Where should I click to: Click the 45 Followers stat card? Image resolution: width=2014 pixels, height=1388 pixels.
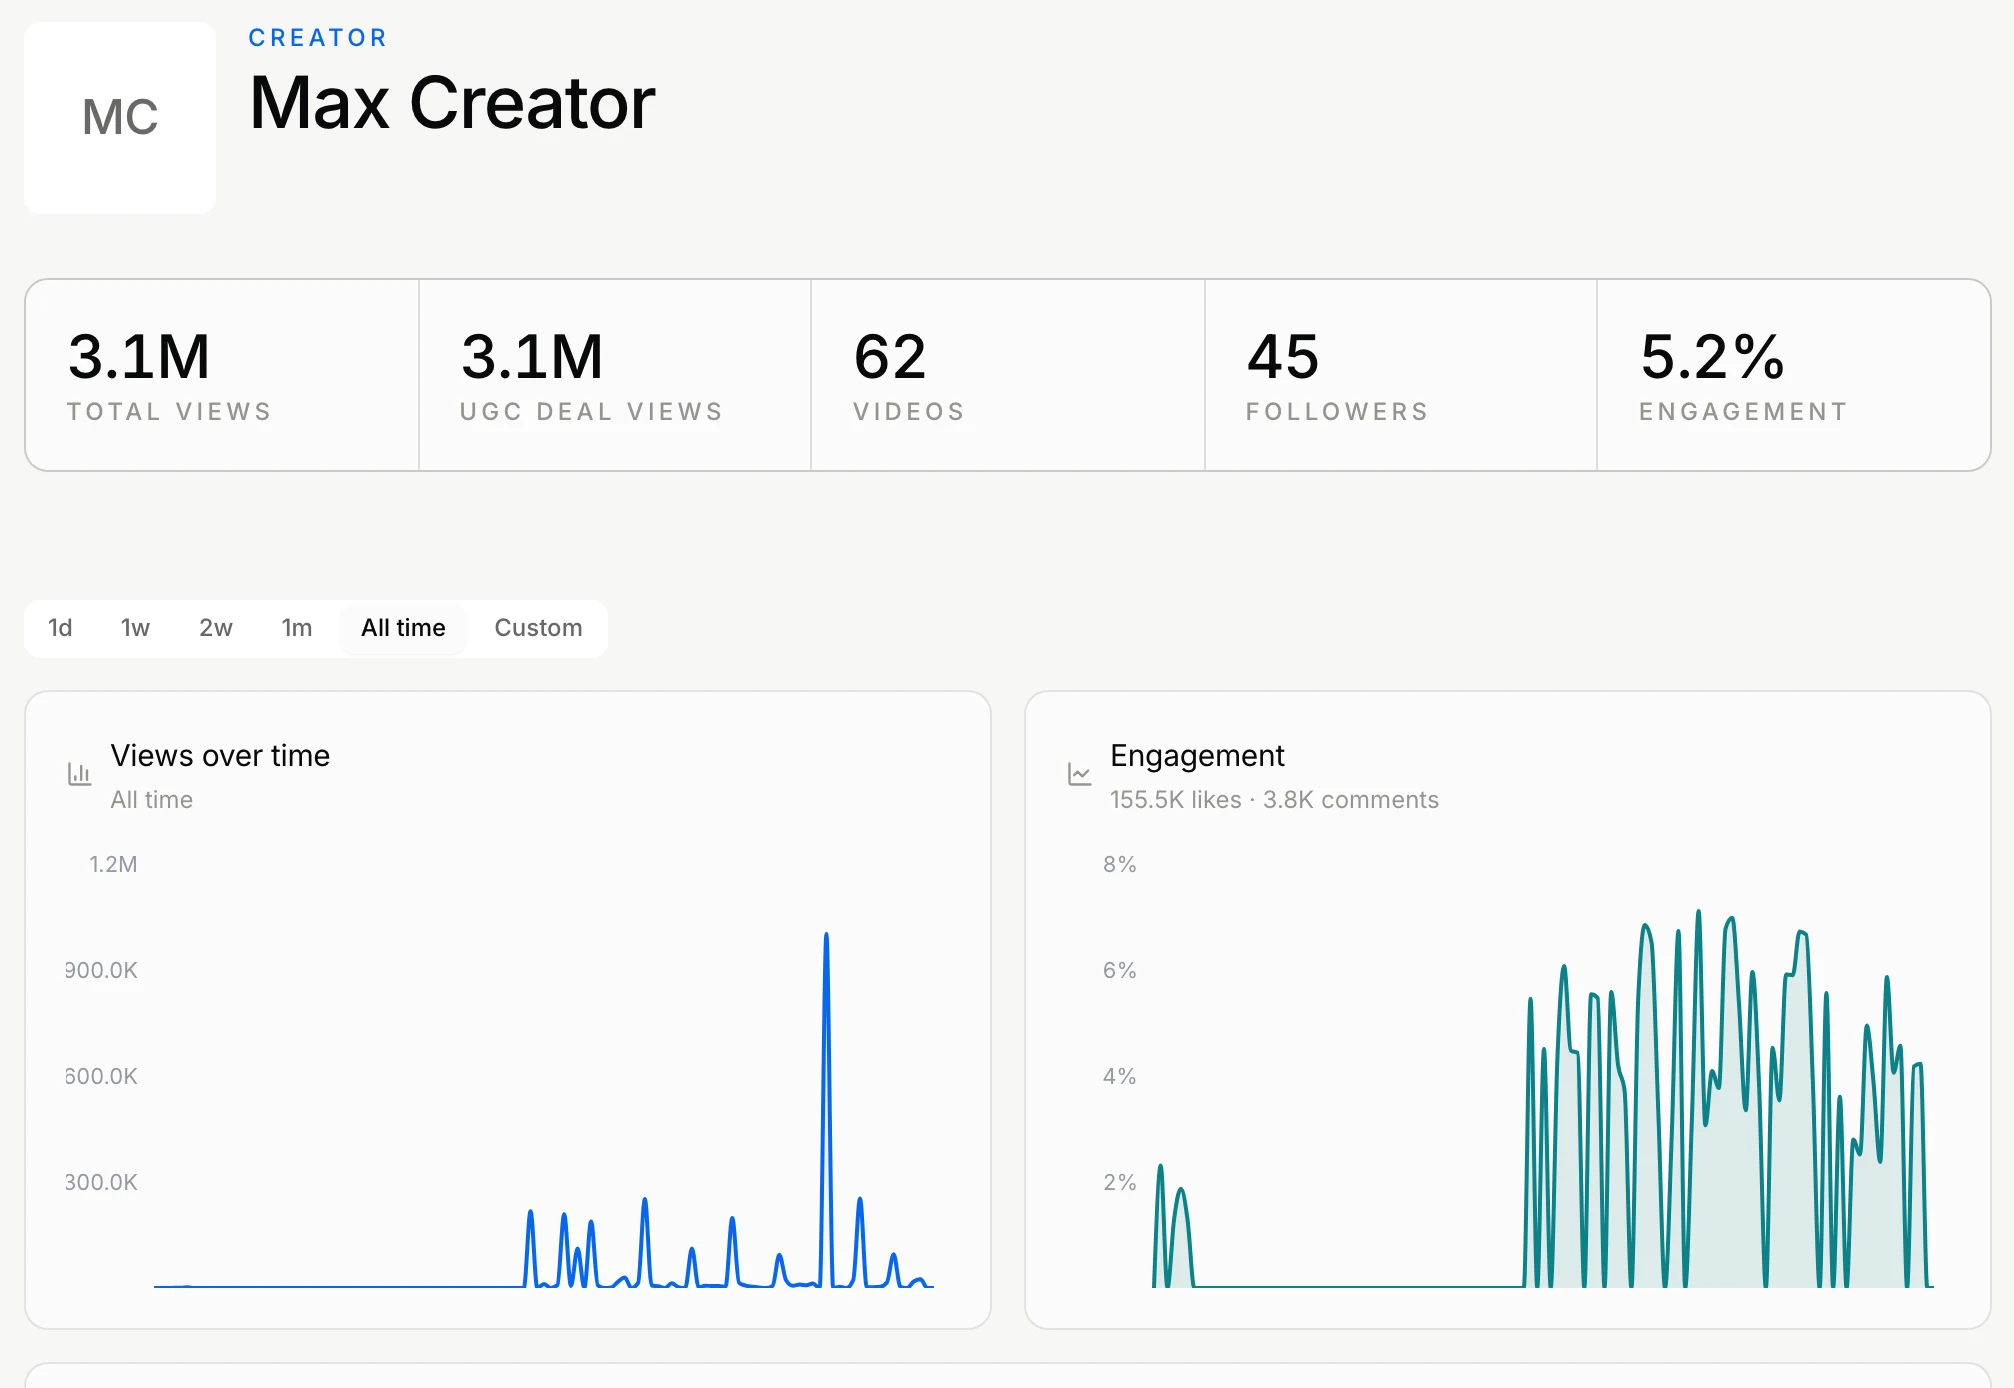(x=1401, y=375)
